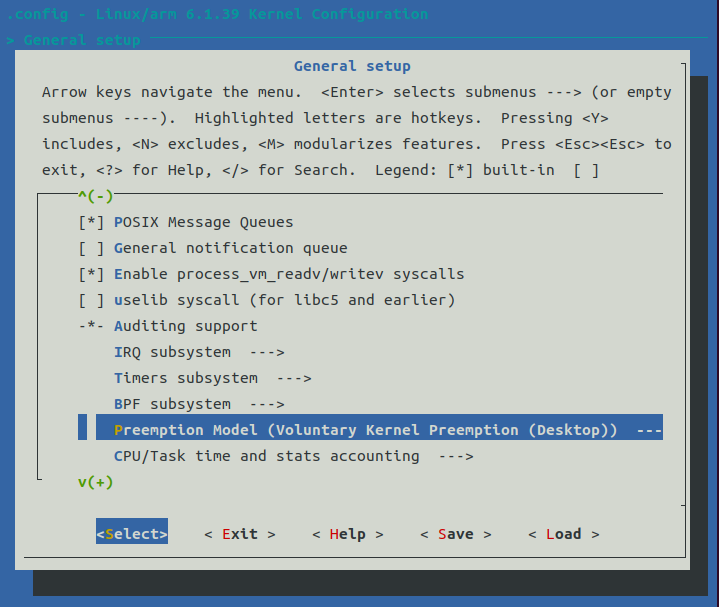Screen dimensions: 719x607
Task: Click the Exit button
Action: 240,535
